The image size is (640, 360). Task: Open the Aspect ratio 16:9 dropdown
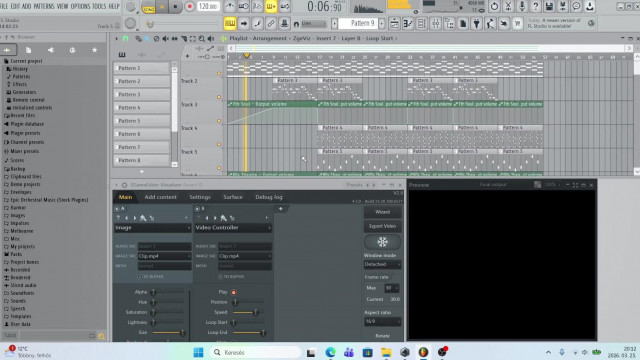point(382,322)
